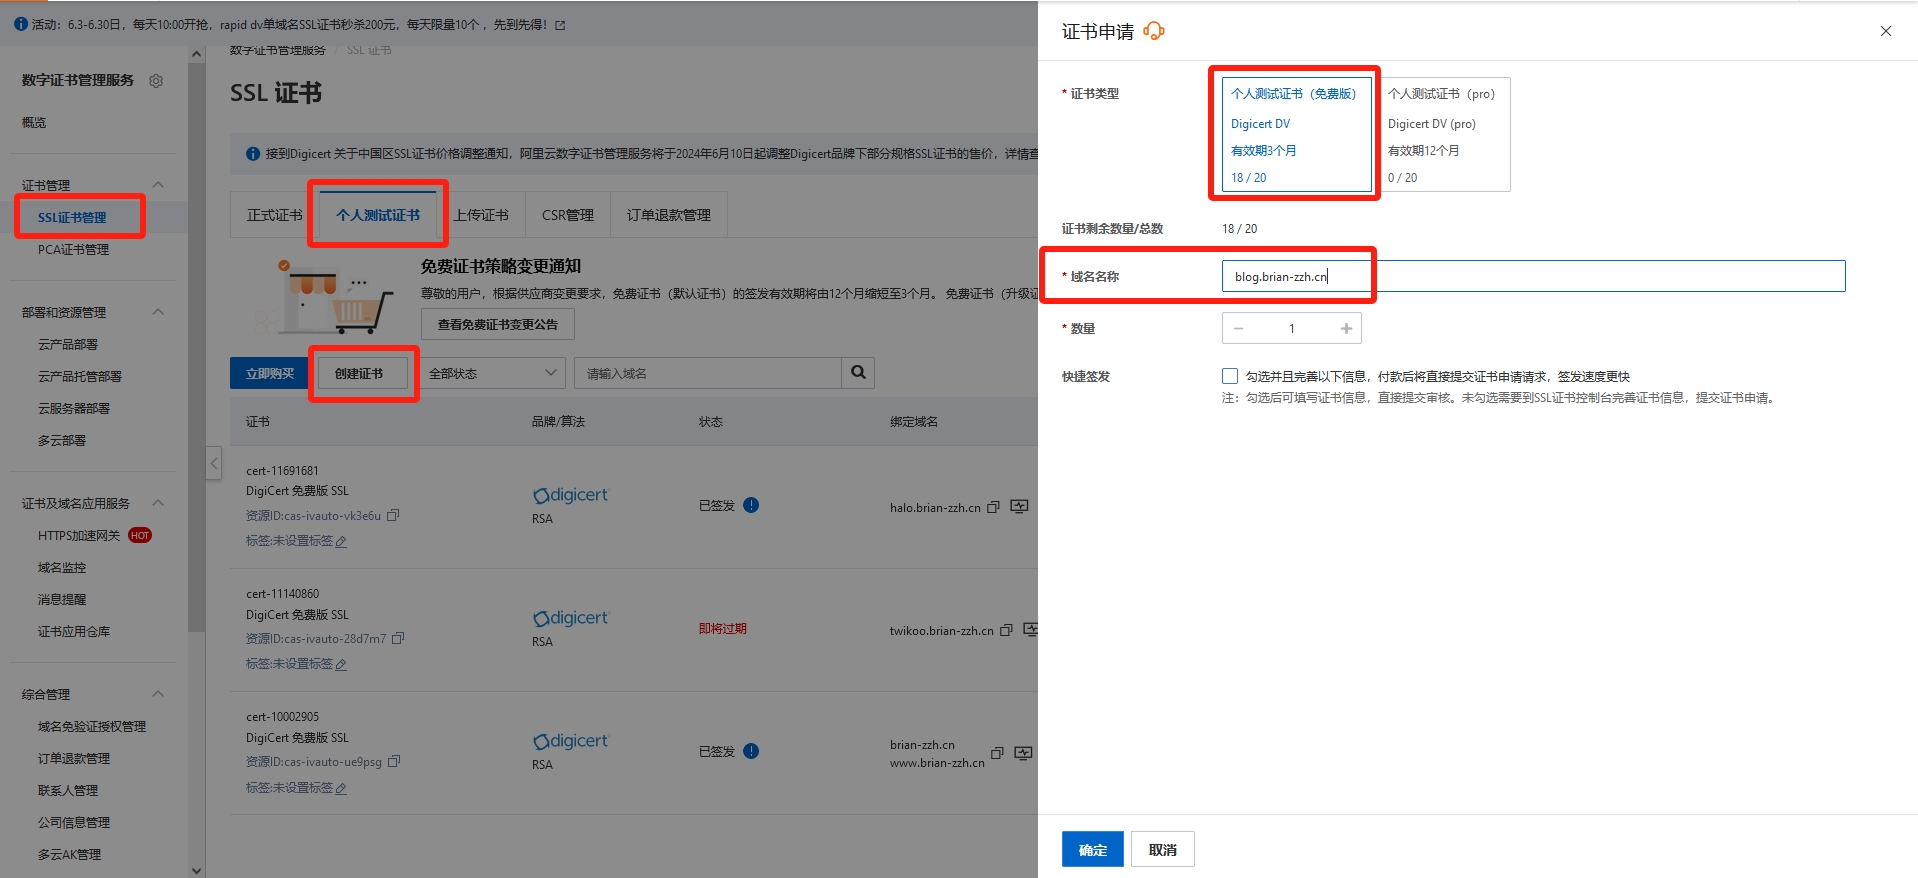Image resolution: width=1918 pixels, height=878 pixels.
Task: Click info icon next to cert-11691681 已签发
Action: tap(751, 505)
